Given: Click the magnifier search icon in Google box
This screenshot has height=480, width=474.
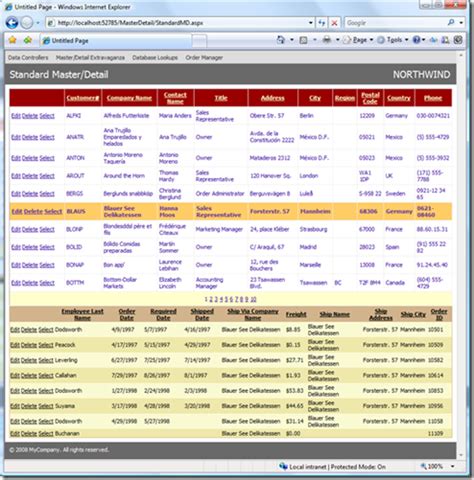Looking at the screenshot, I should [451, 23].
